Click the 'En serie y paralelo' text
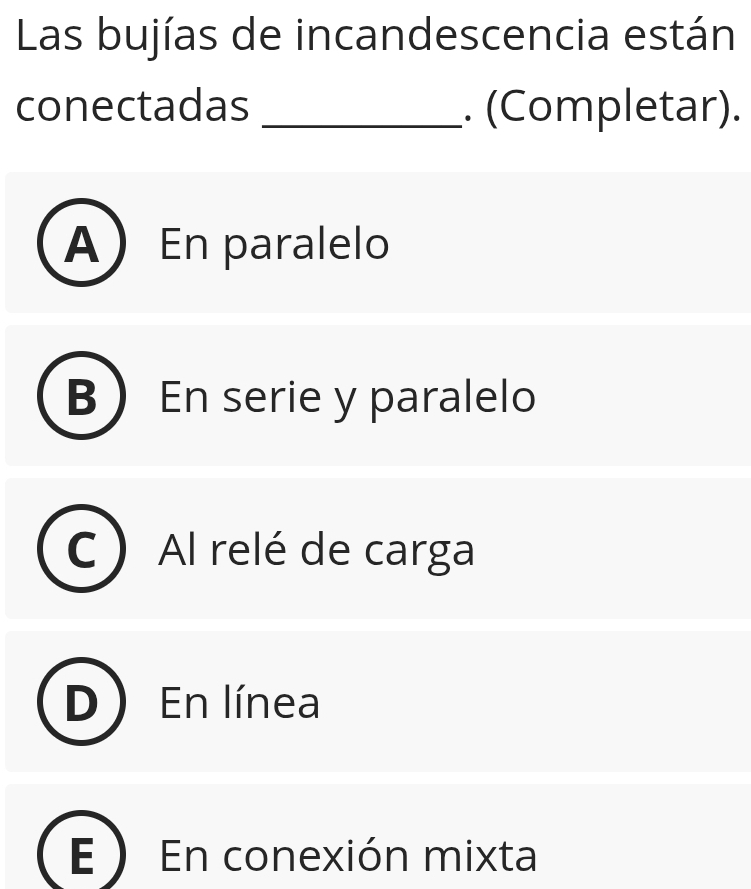 pyautogui.click(x=347, y=397)
